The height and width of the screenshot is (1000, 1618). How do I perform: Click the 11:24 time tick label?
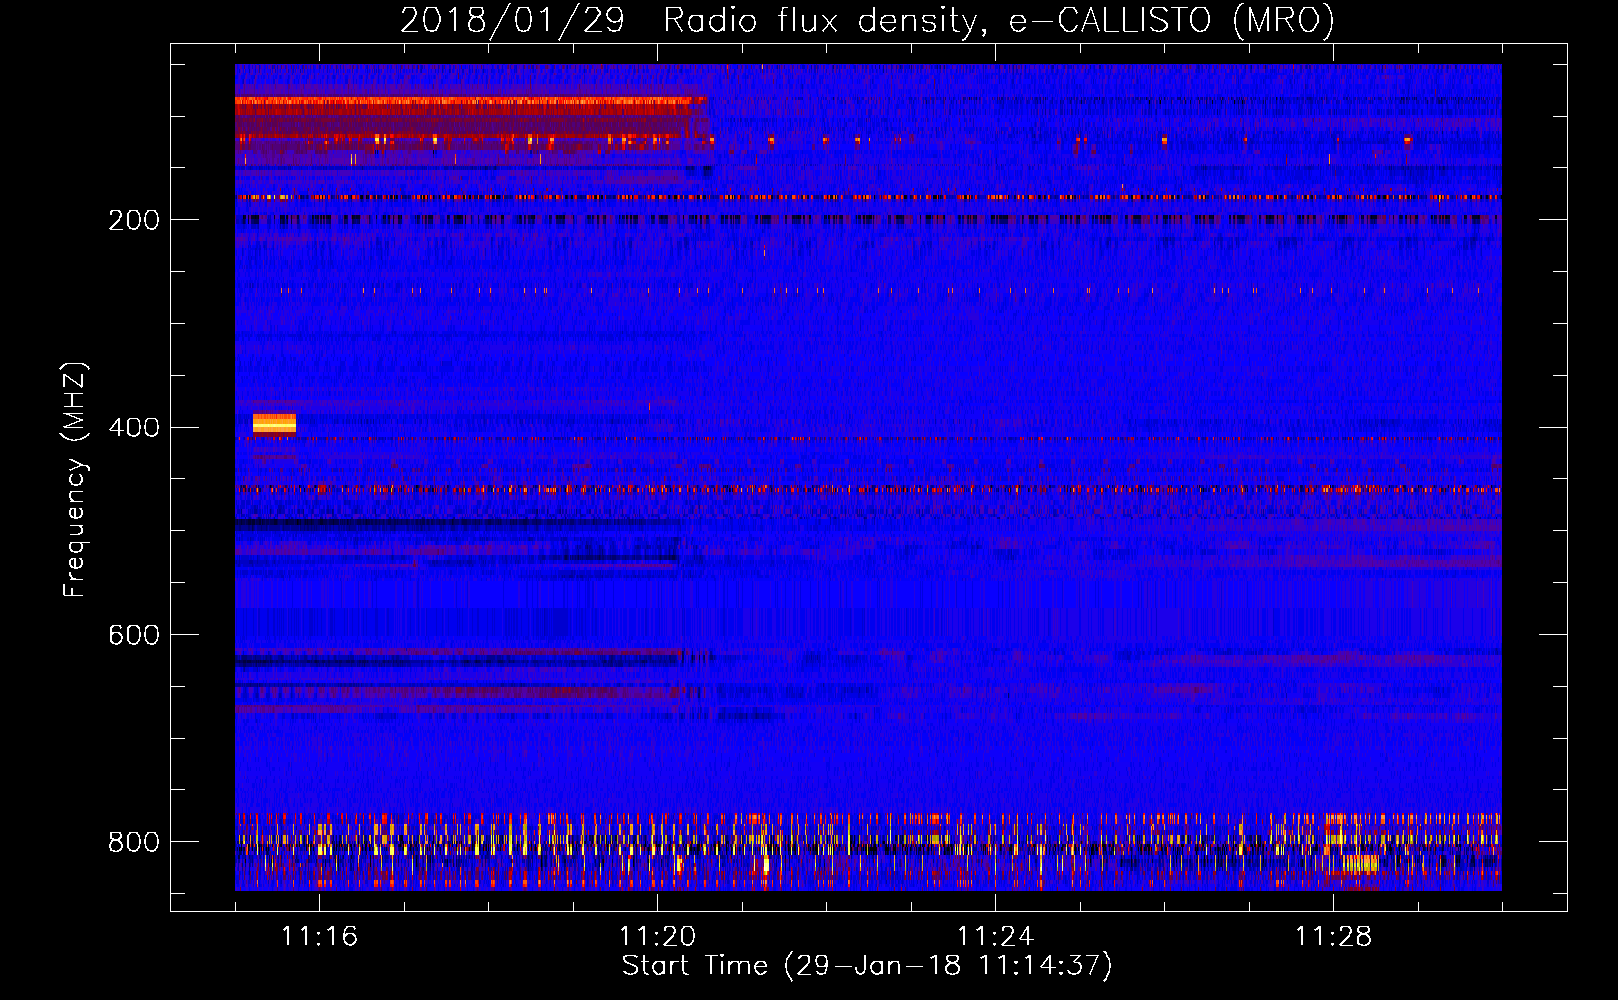click(x=995, y=936)
